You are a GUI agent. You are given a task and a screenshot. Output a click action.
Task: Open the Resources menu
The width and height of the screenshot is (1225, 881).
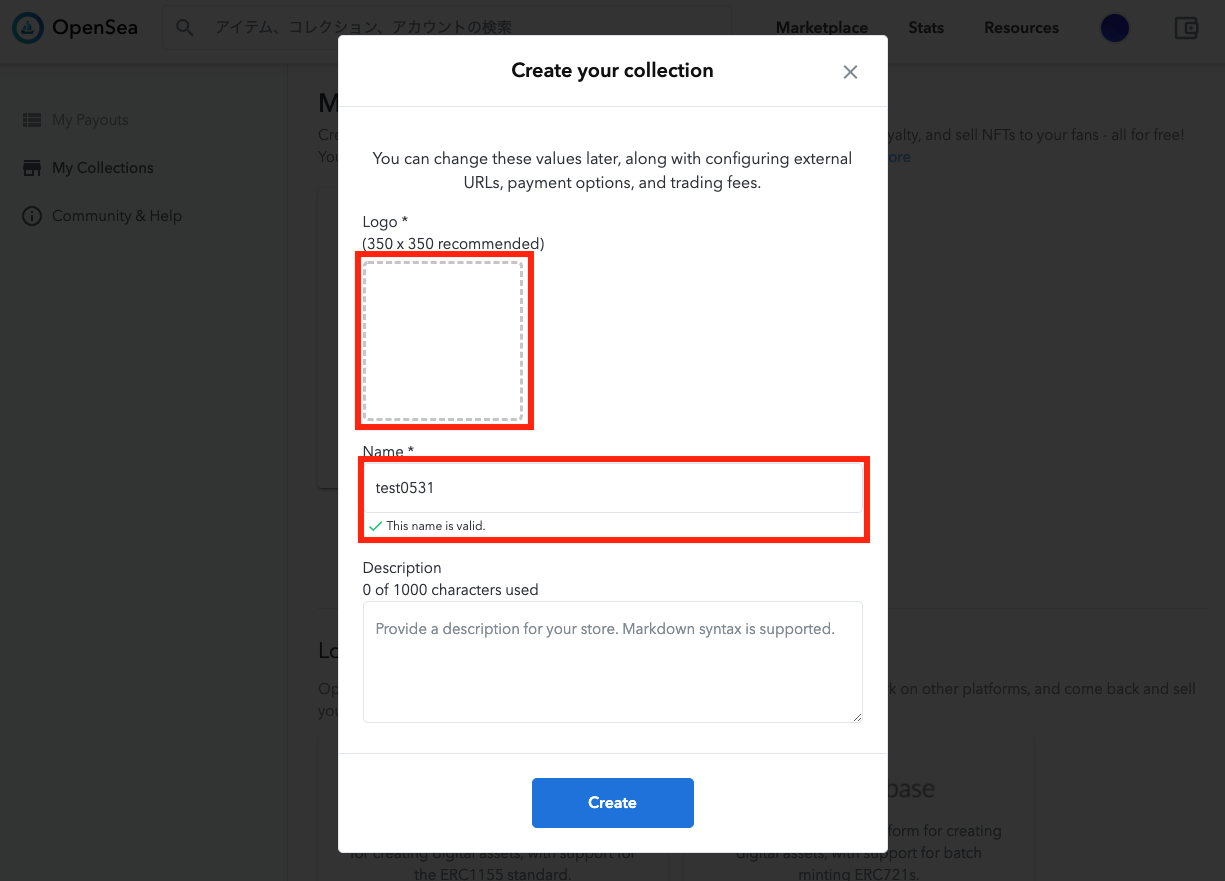(x=1021, y=28)
